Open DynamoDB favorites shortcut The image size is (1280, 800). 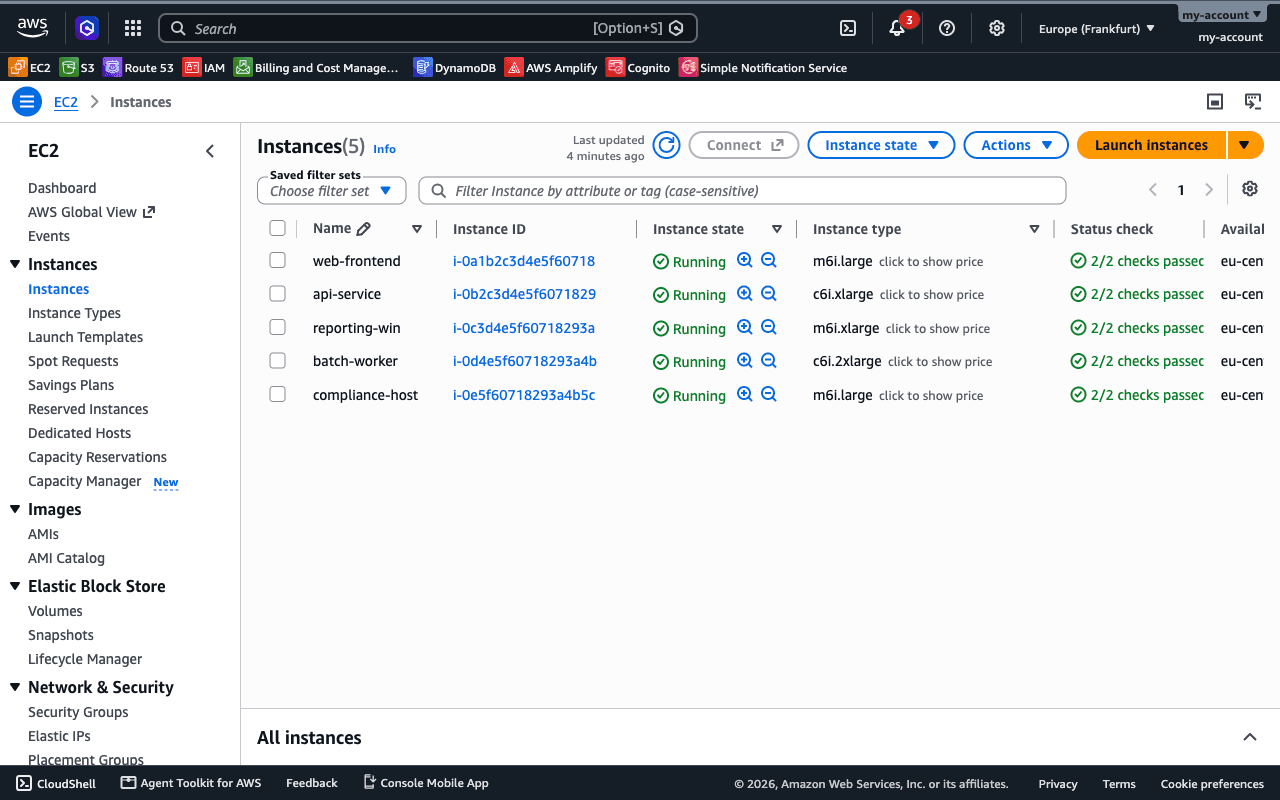point(455,68)
